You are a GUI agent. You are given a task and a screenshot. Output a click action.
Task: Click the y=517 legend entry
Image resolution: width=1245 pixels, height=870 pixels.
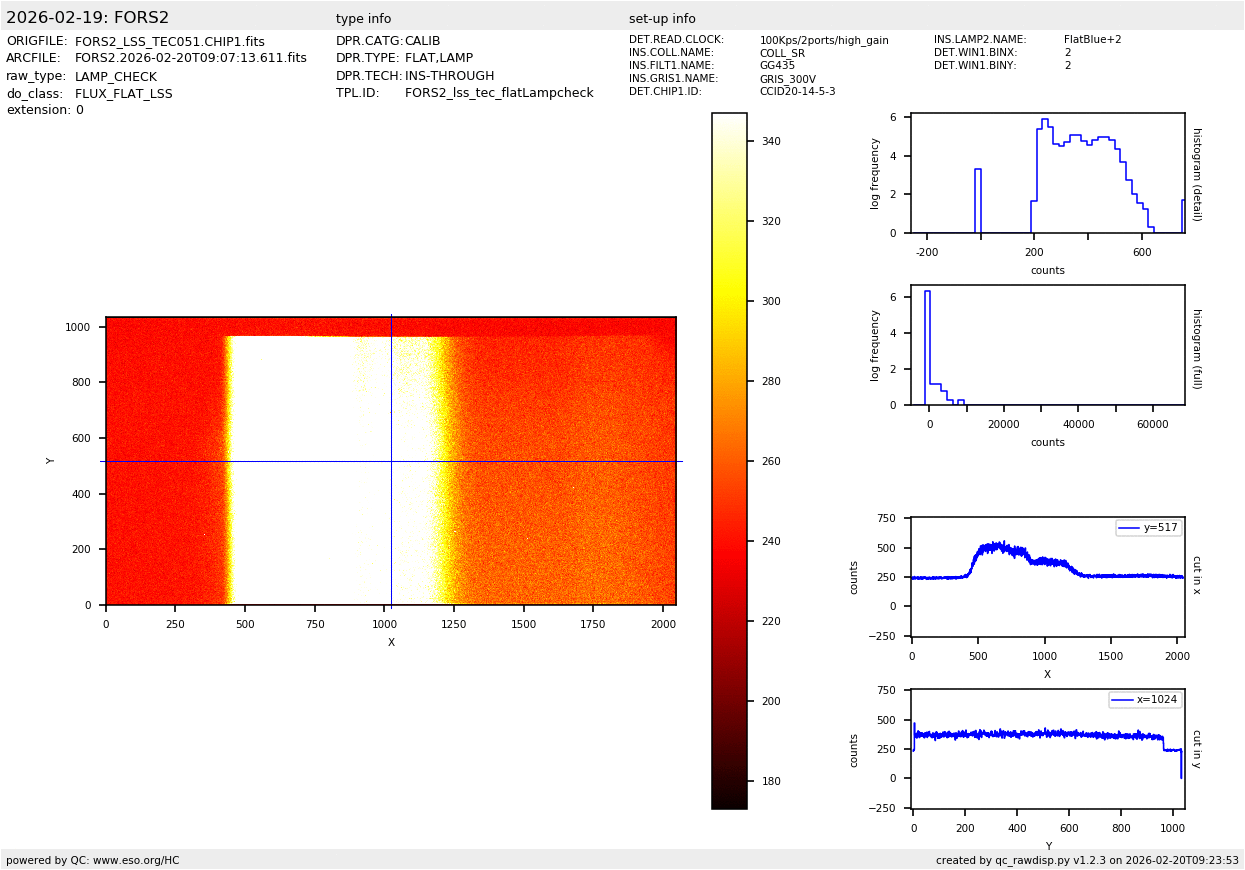tap(1148, 528)
